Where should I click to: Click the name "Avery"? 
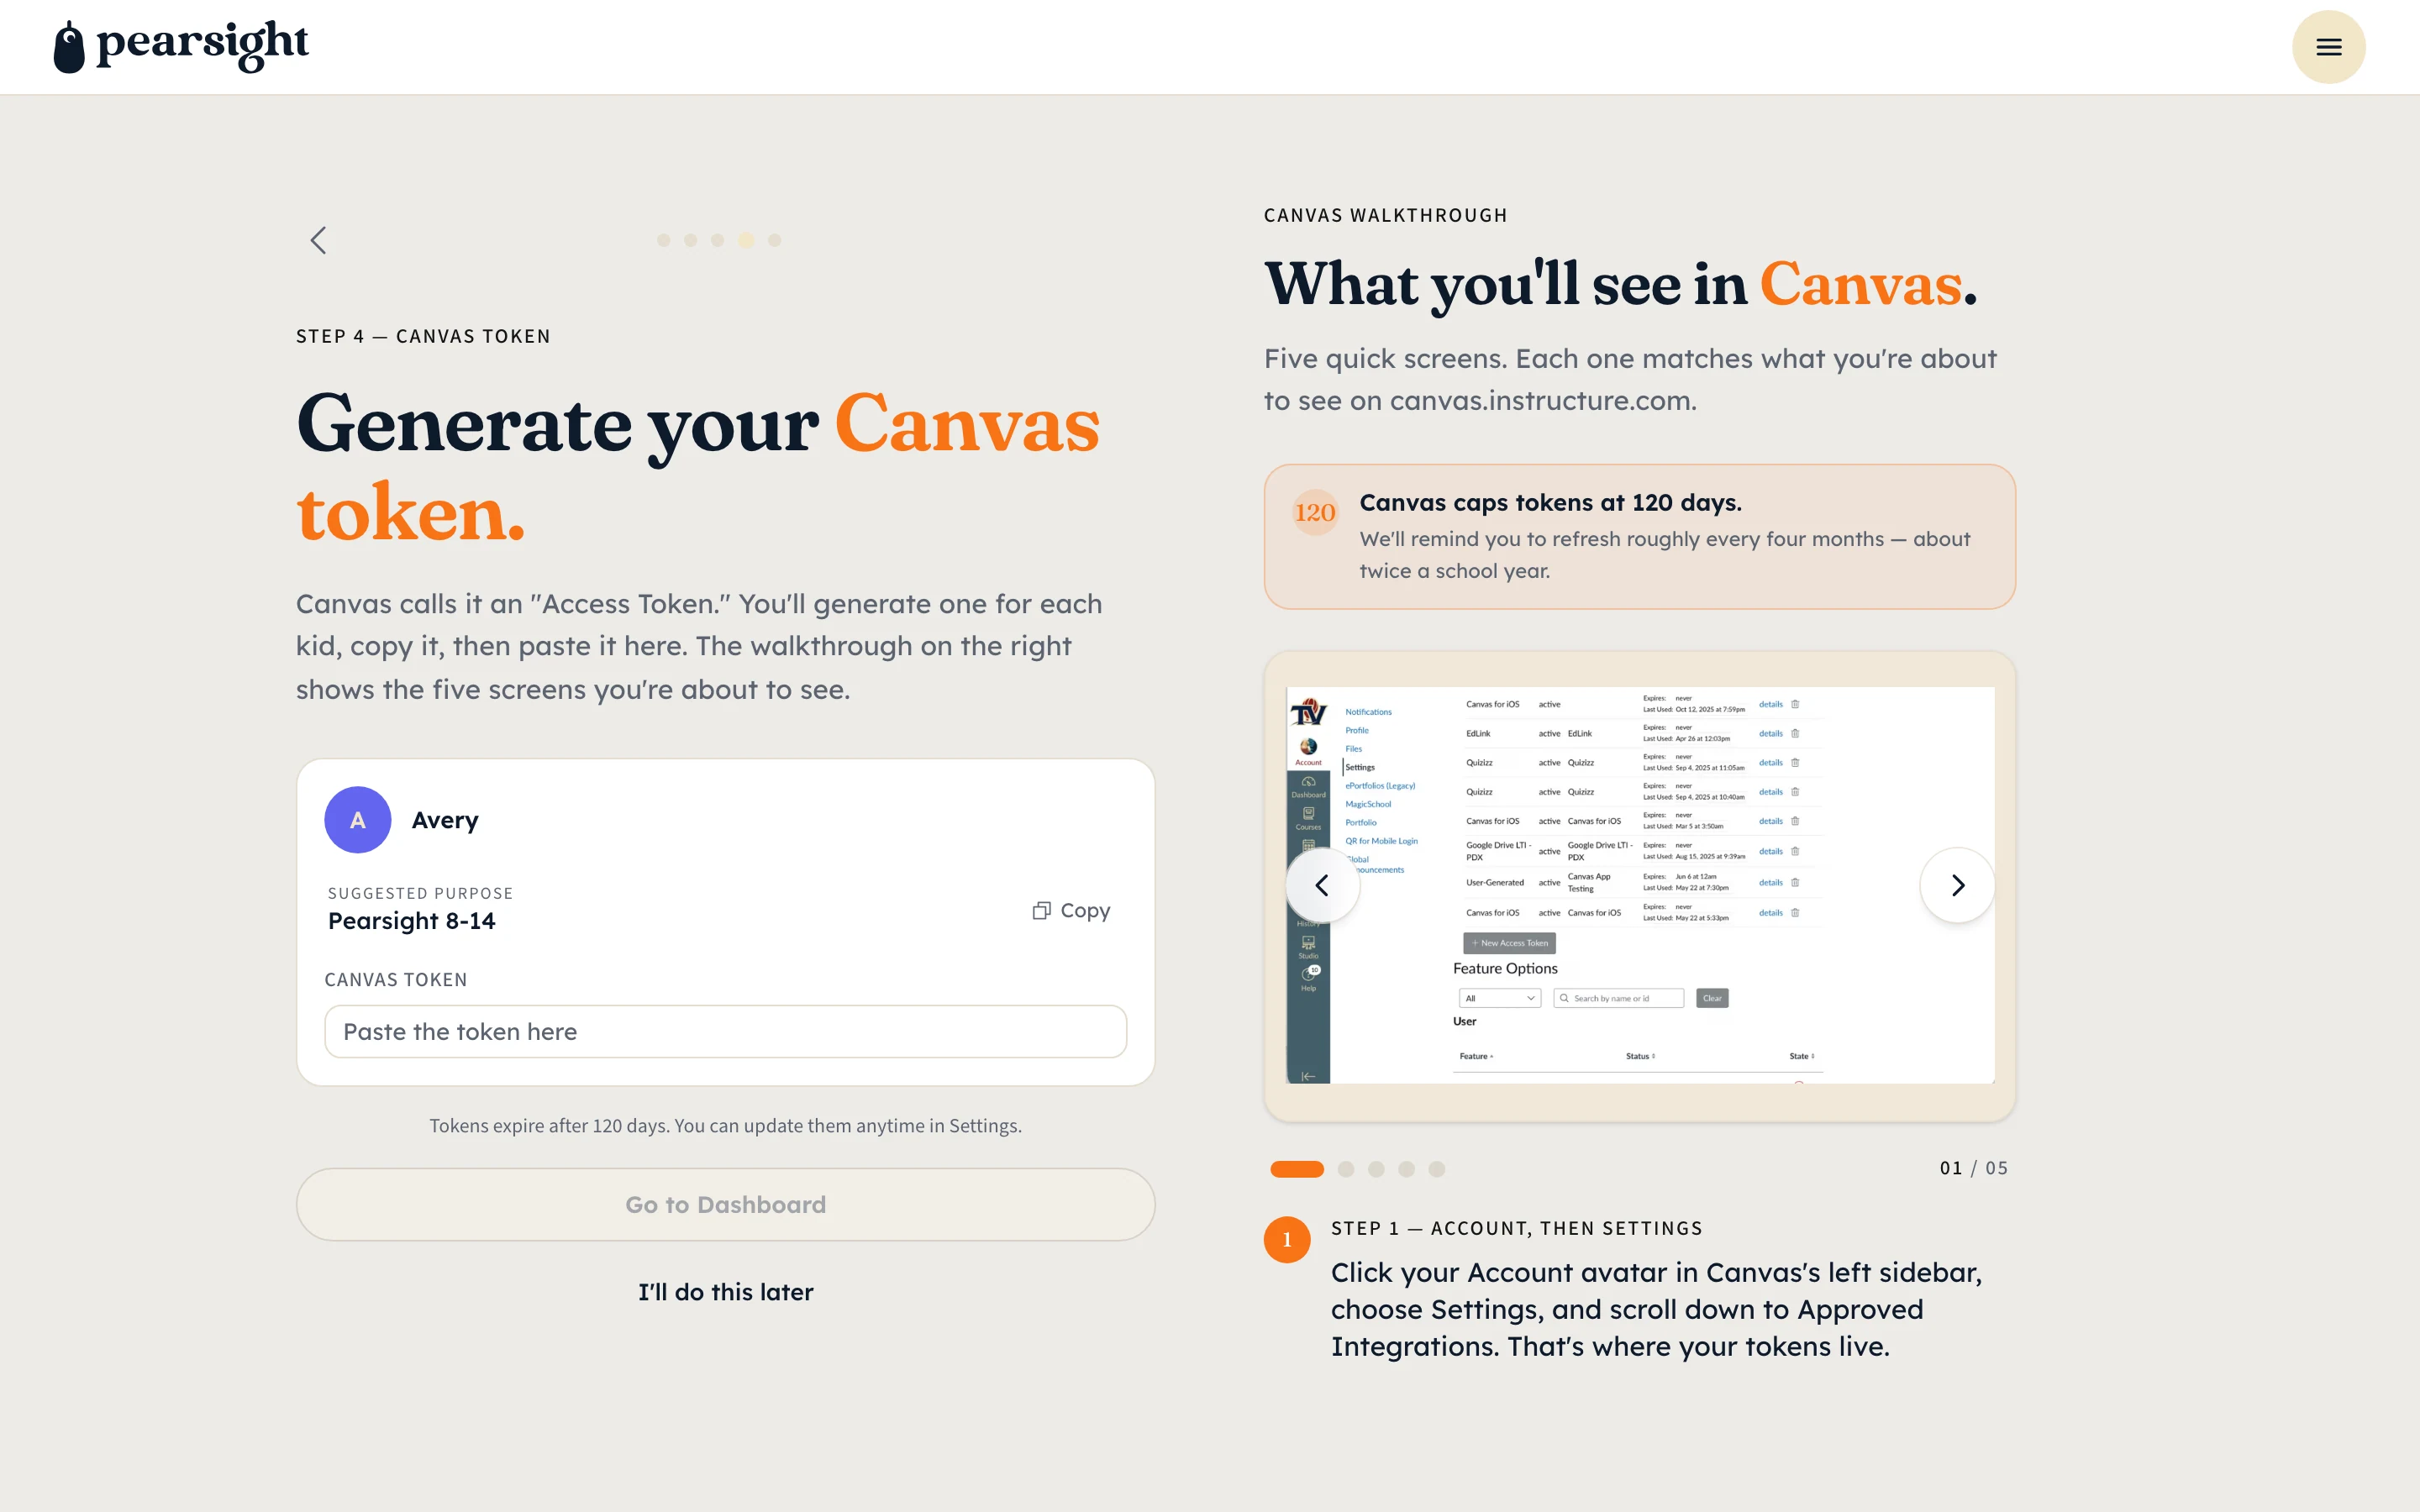[445, 820]
